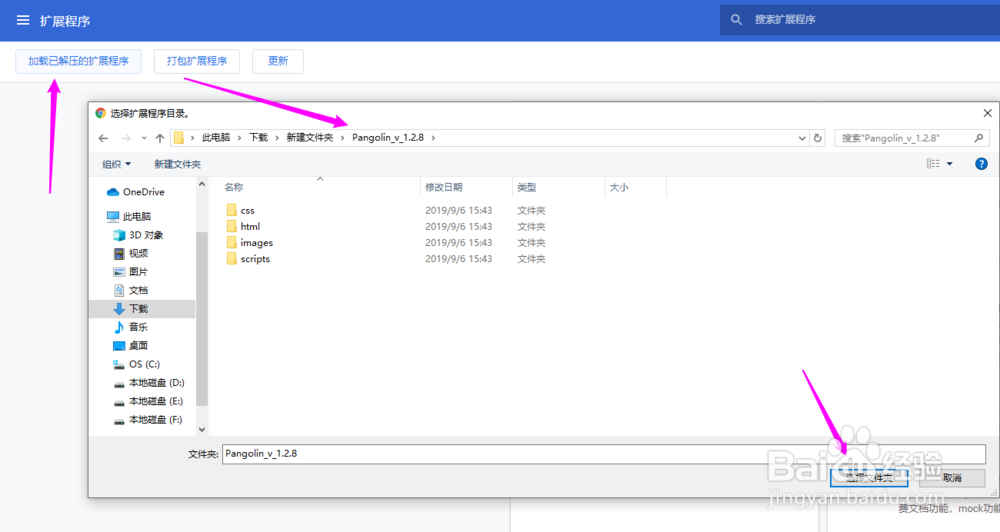Select 本地磁盘 (F:) in navigation pane

148,420
